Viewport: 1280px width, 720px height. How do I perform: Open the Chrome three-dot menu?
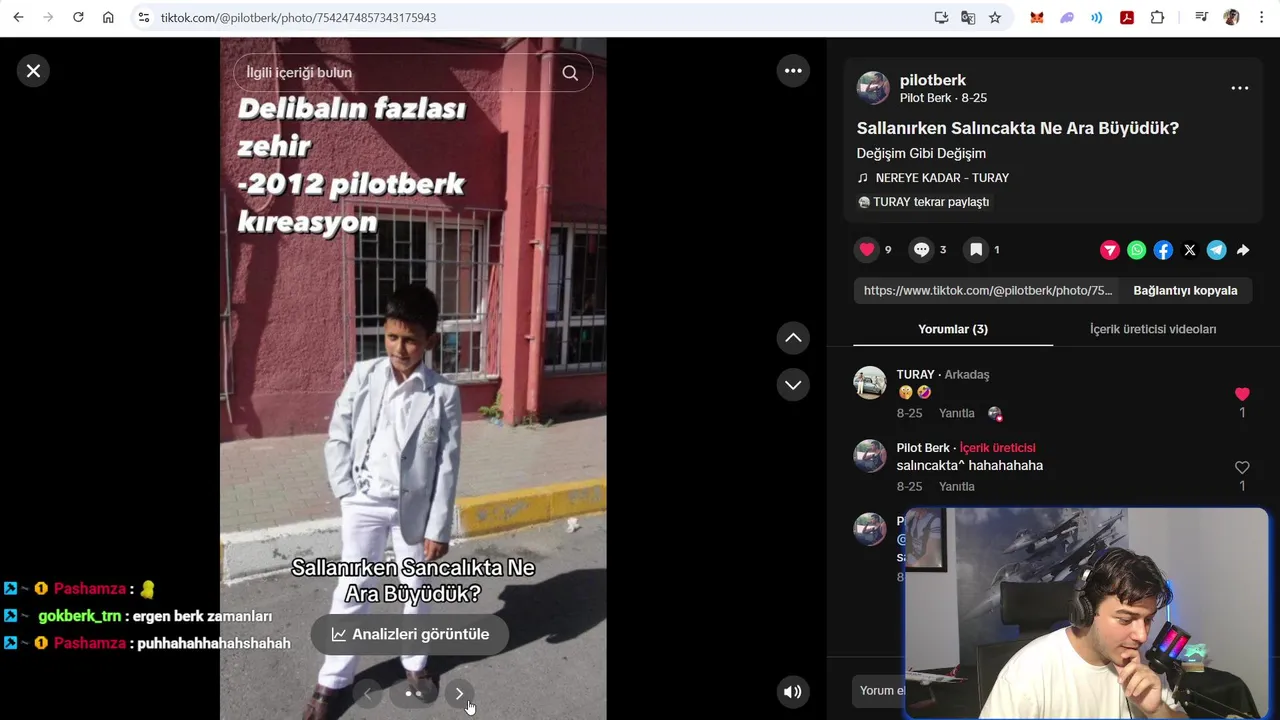pos(1261,17)
